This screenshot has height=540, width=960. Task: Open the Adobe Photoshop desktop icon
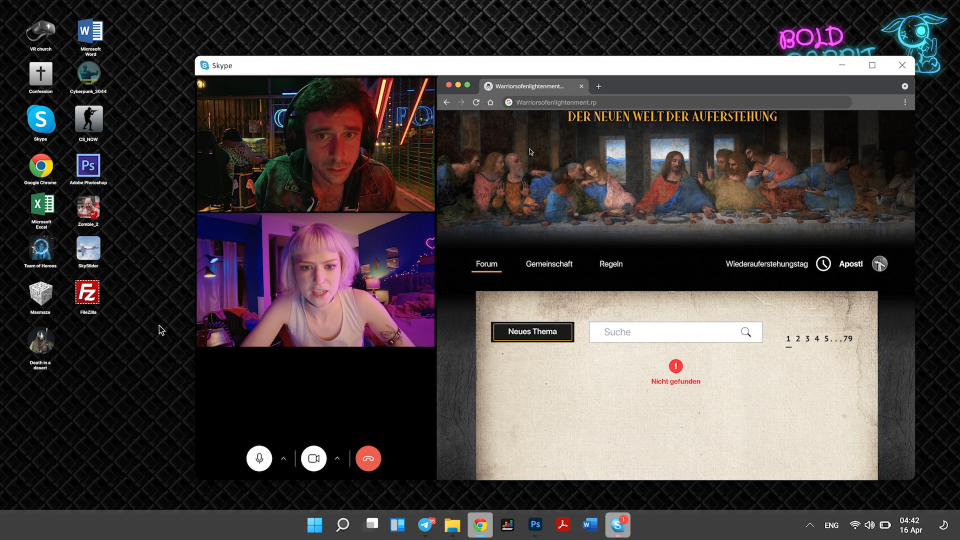pos(88,169)
